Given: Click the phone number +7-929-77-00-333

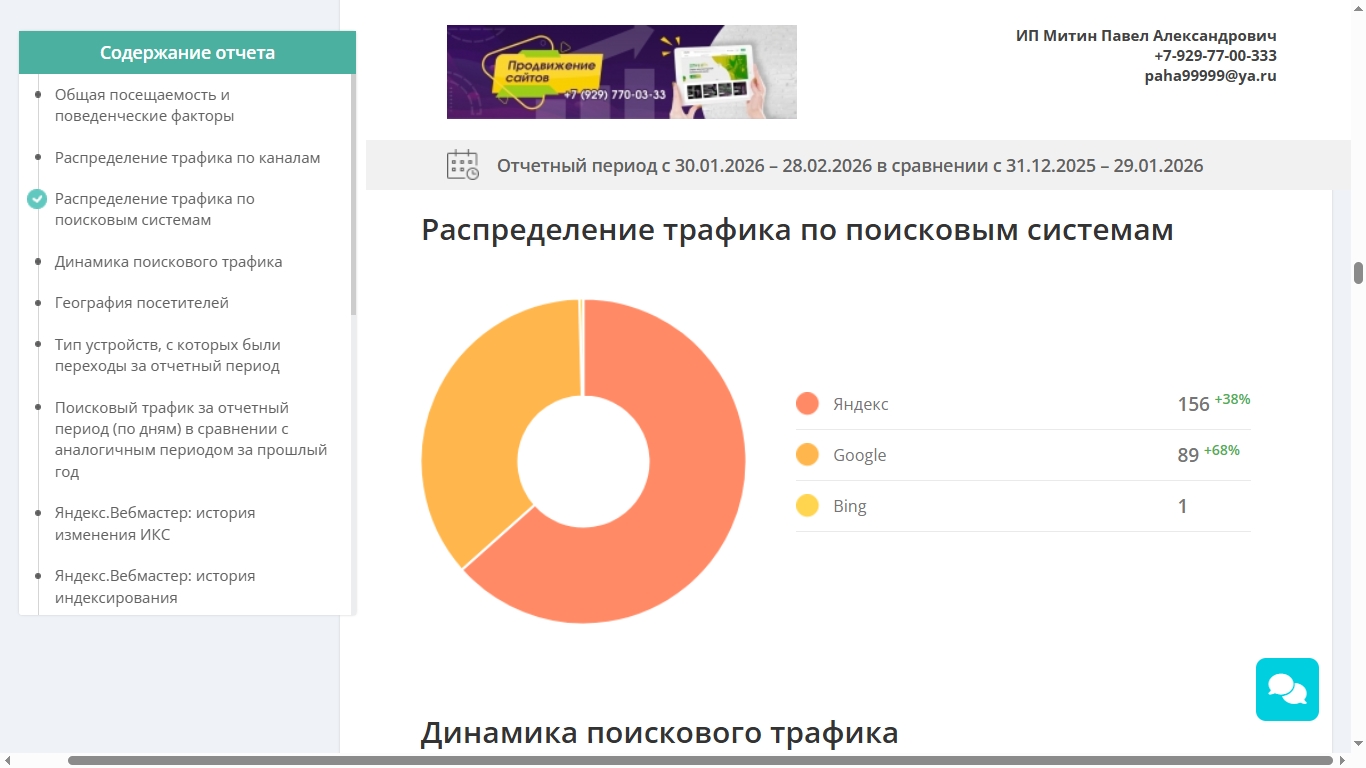Looking at the screenshot, I should click(1215, 55).
